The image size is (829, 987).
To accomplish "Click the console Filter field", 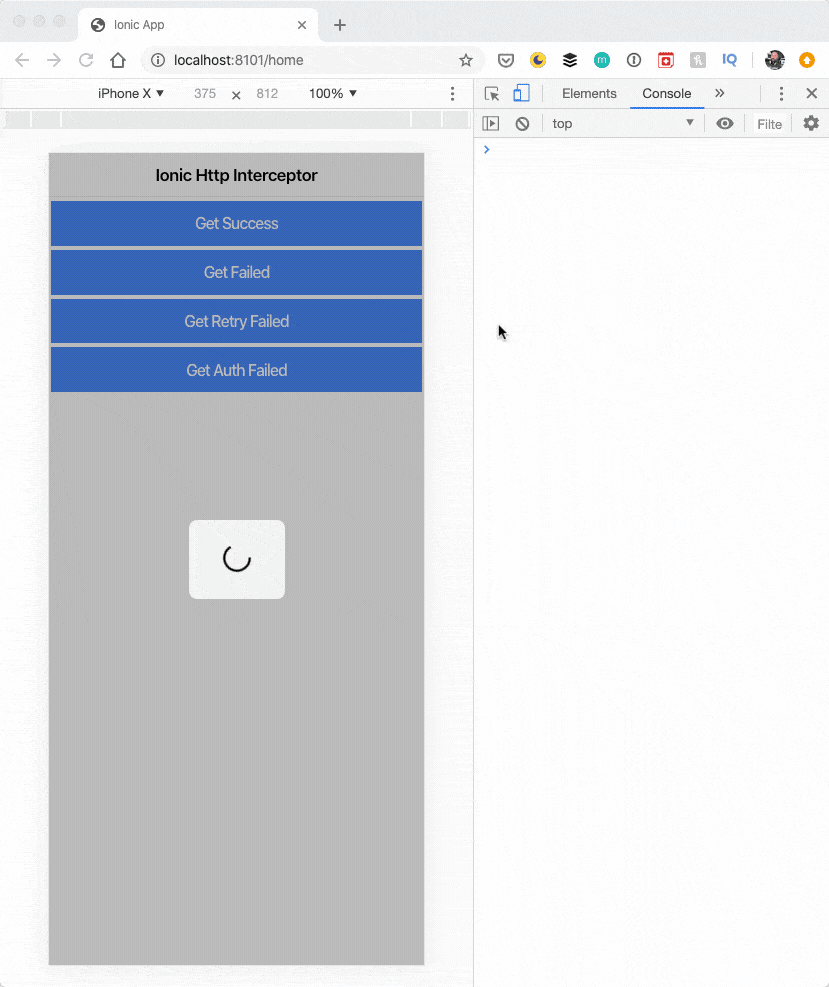I will point(769,124).
